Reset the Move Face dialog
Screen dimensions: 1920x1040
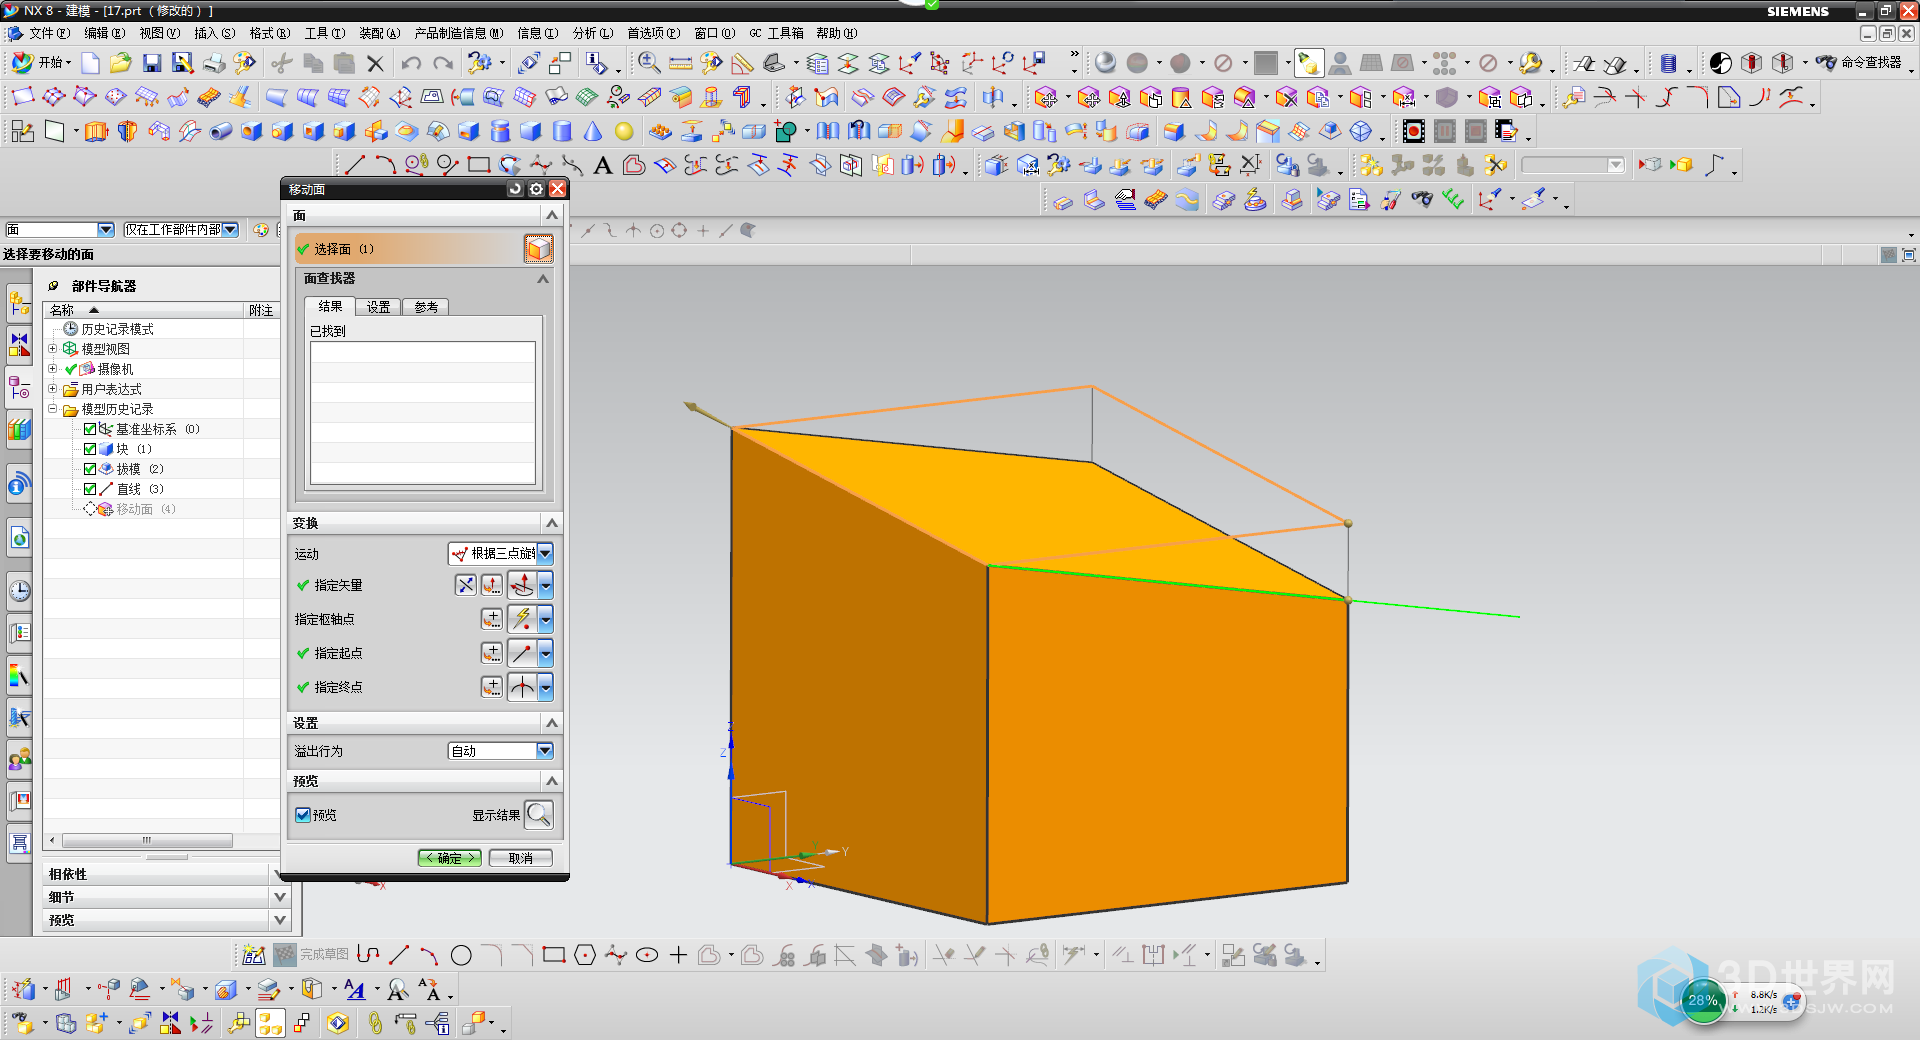516,189
